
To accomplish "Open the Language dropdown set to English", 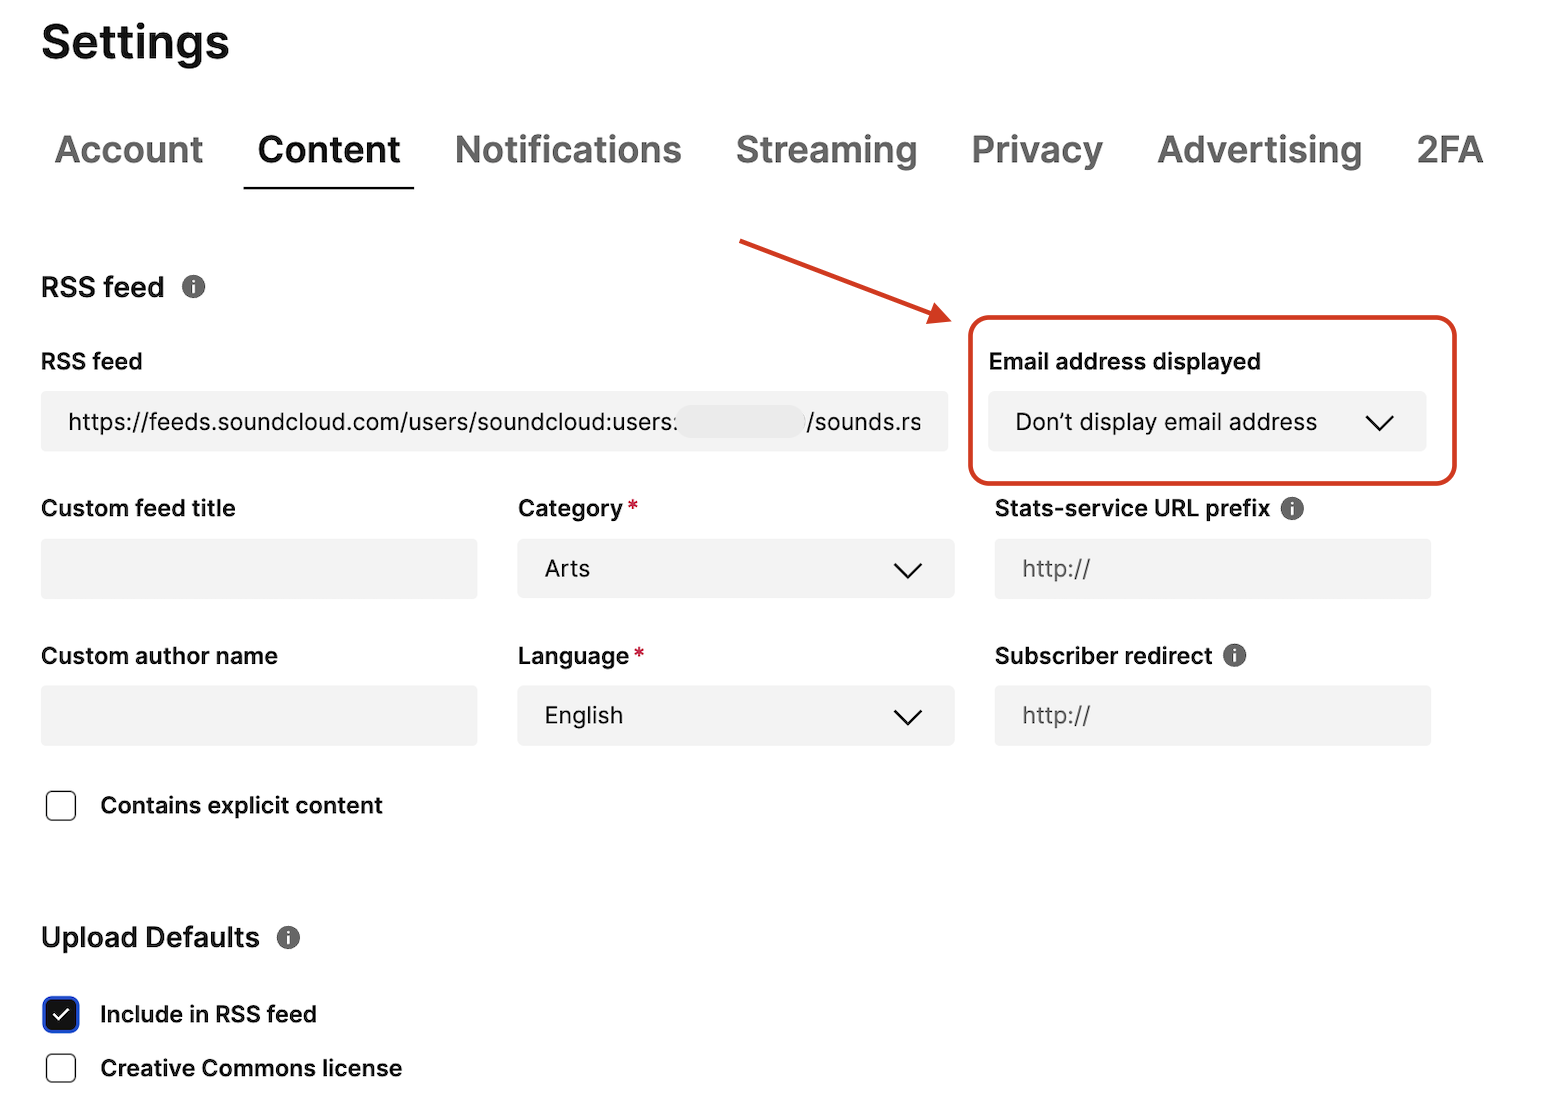I will click(735, 716).
